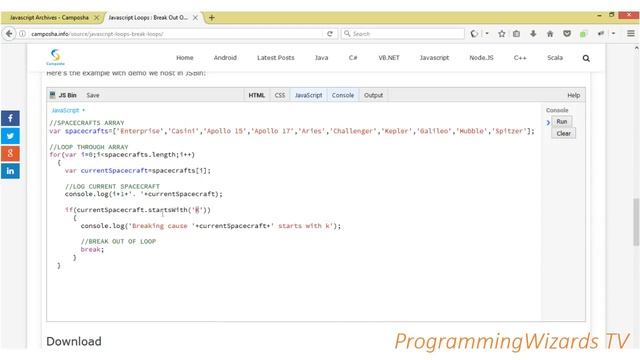Go back with the browser back arrow
The image size is (640, 360).
click(x=9, y=34)
